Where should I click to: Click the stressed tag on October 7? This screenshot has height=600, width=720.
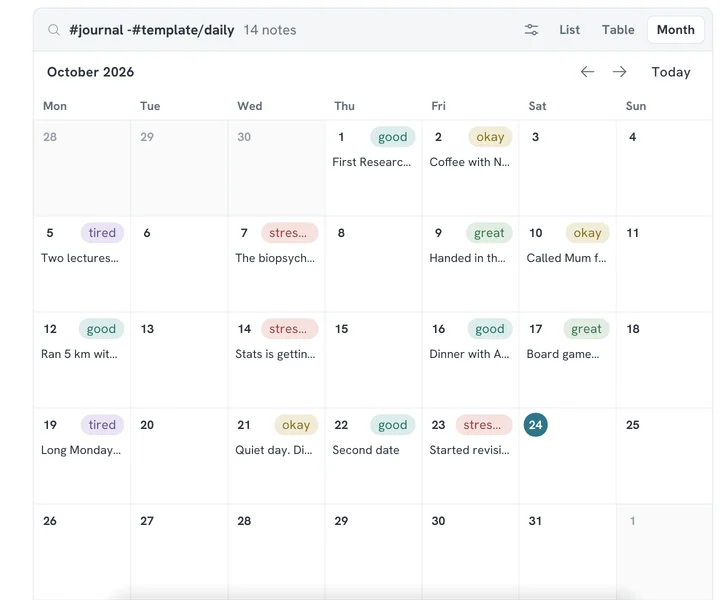[x=289, y=233]
